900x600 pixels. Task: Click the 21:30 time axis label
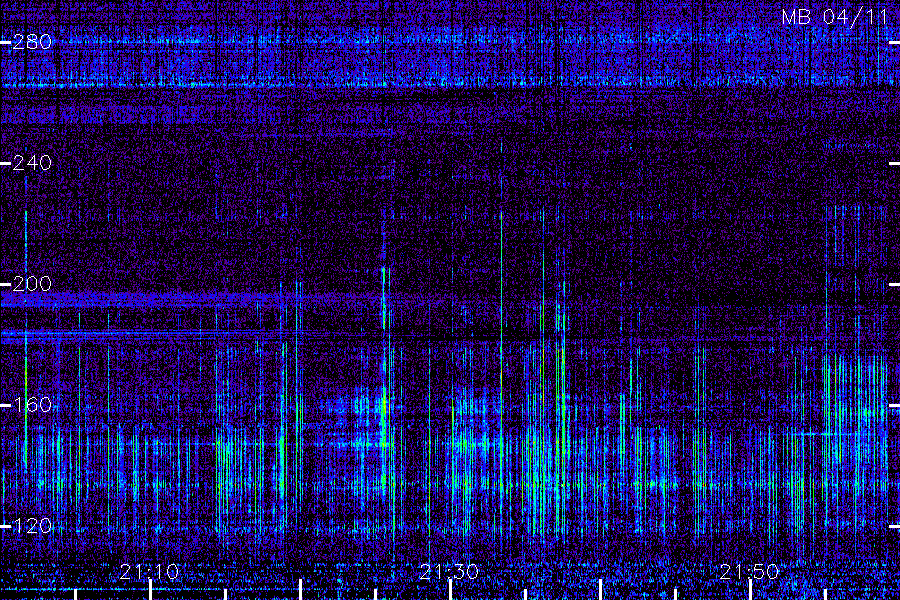pyautogui.click(x=449, y=572)
